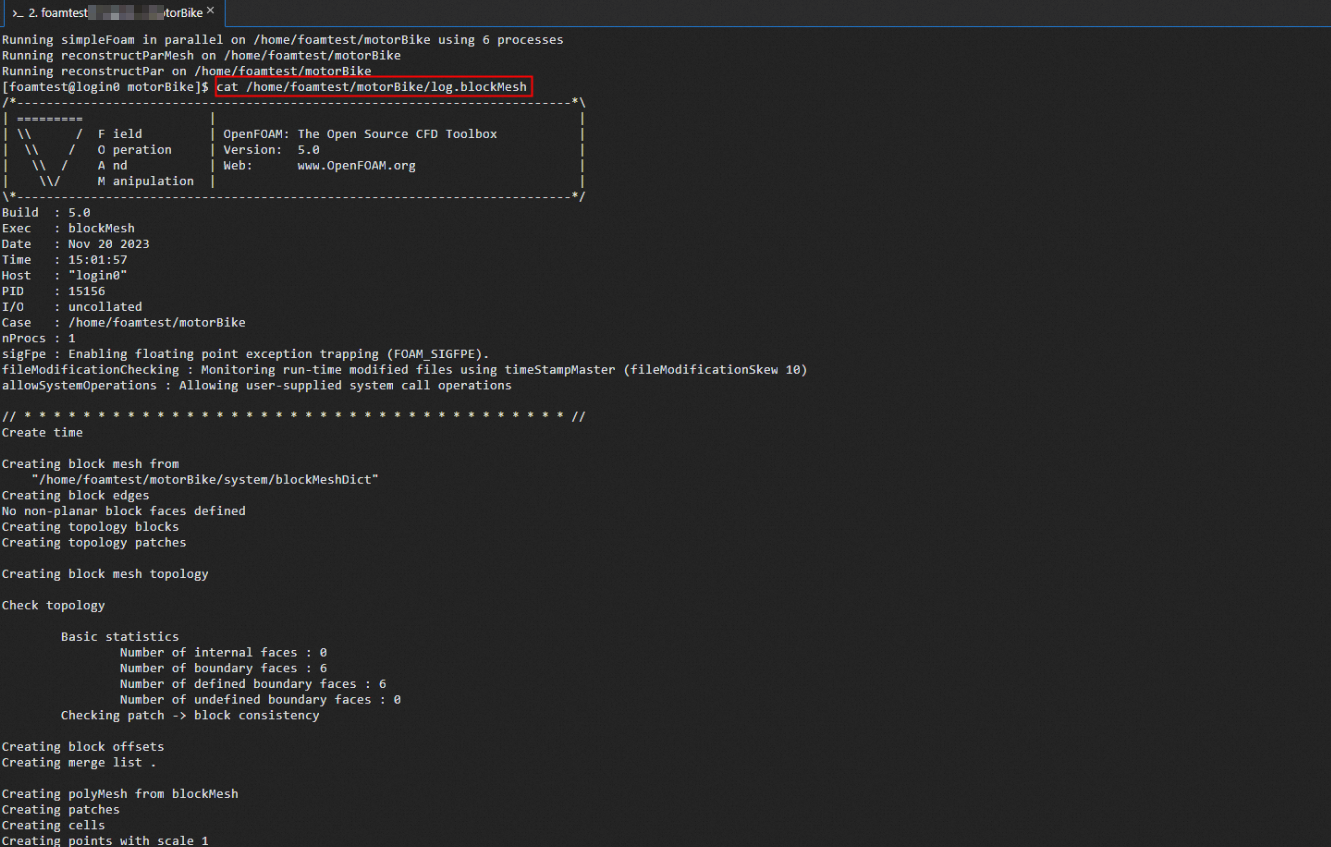
Task: Click the 'Creating merge list .' line
Action: point(80,763)
